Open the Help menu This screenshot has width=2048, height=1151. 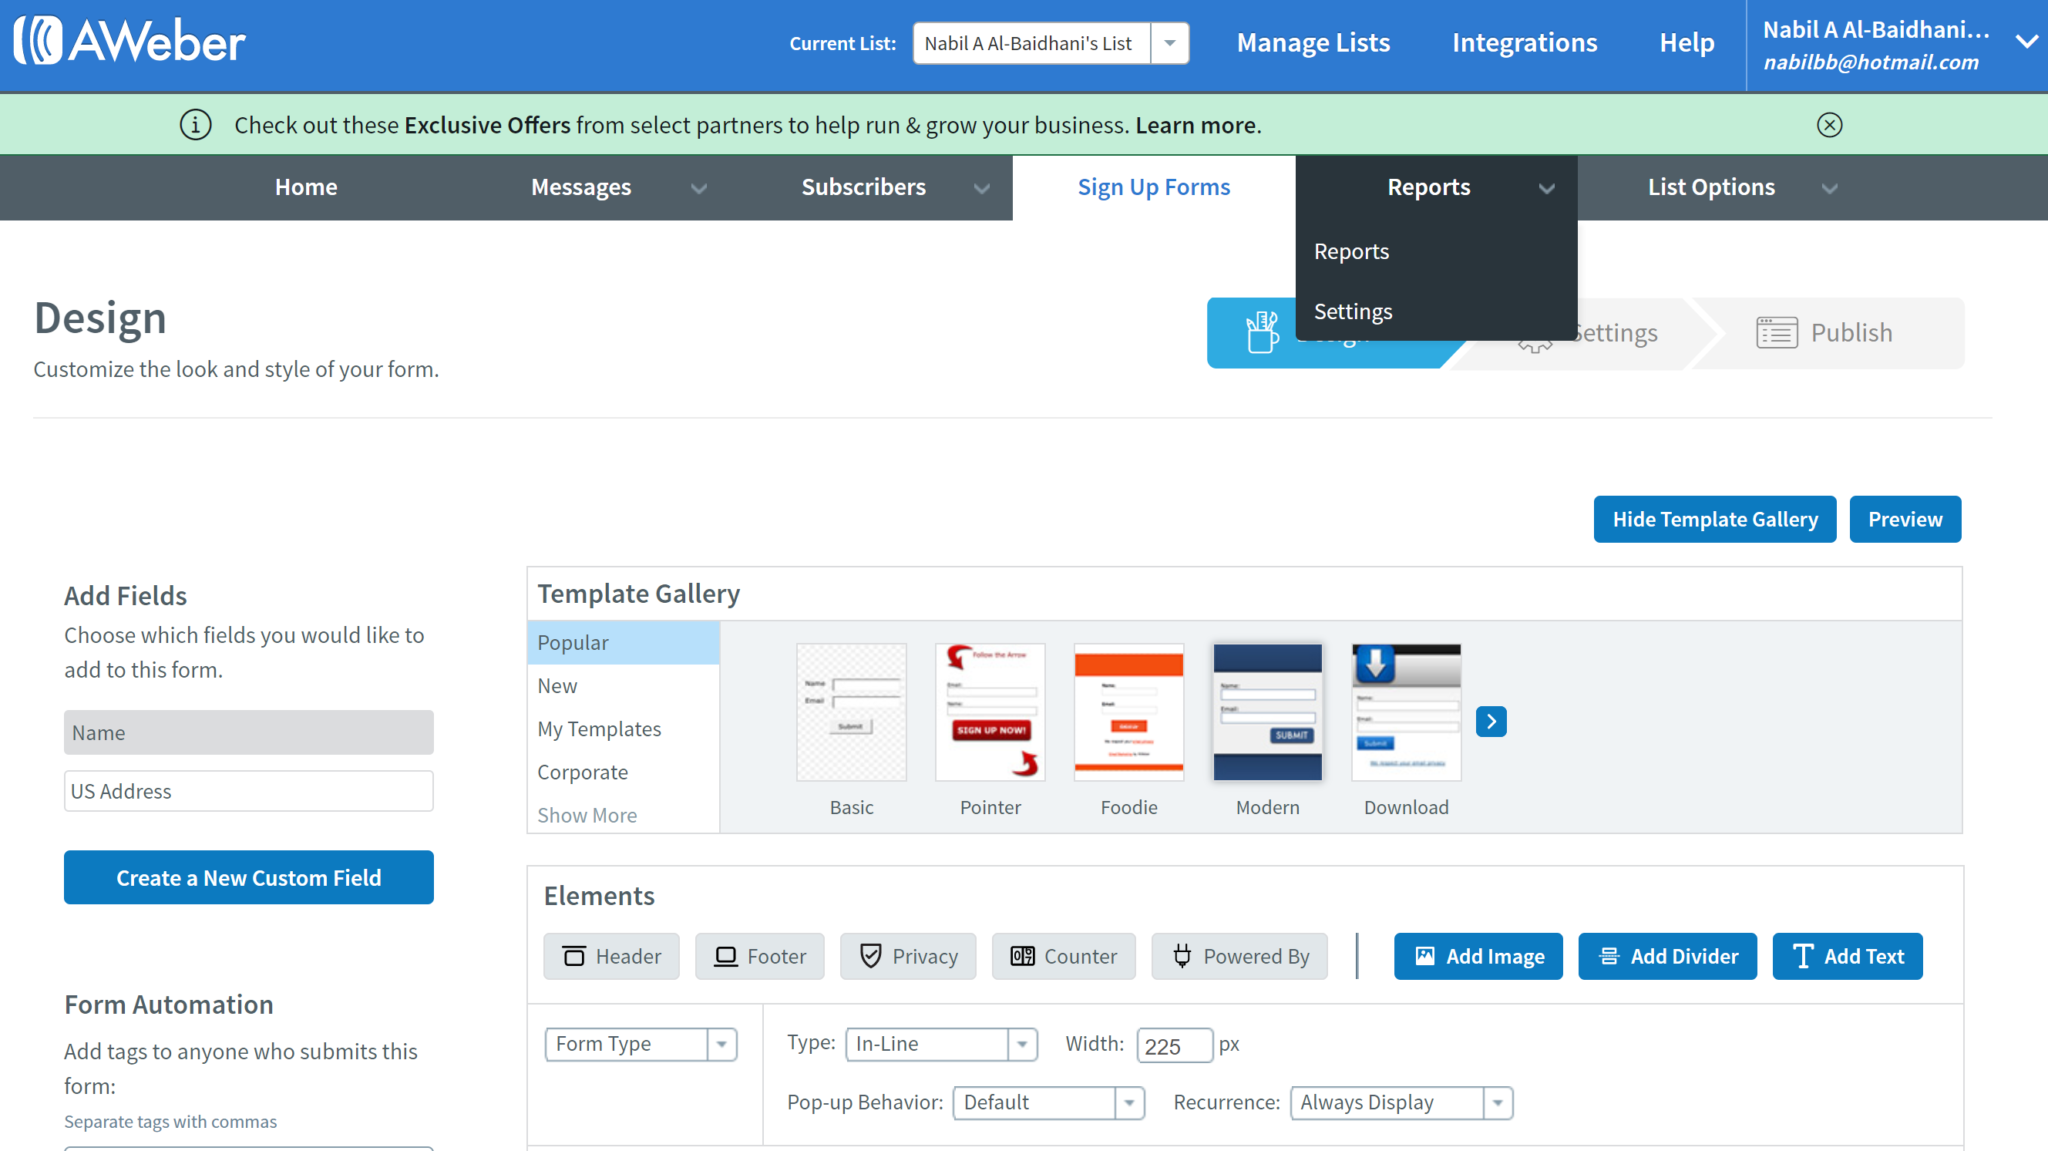tap(1686, 43)
